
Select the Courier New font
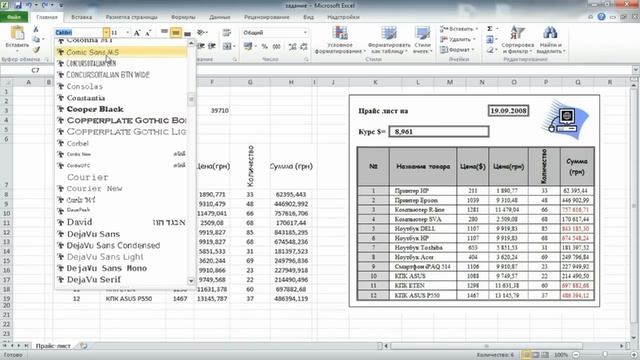click(x=121, y=189)
